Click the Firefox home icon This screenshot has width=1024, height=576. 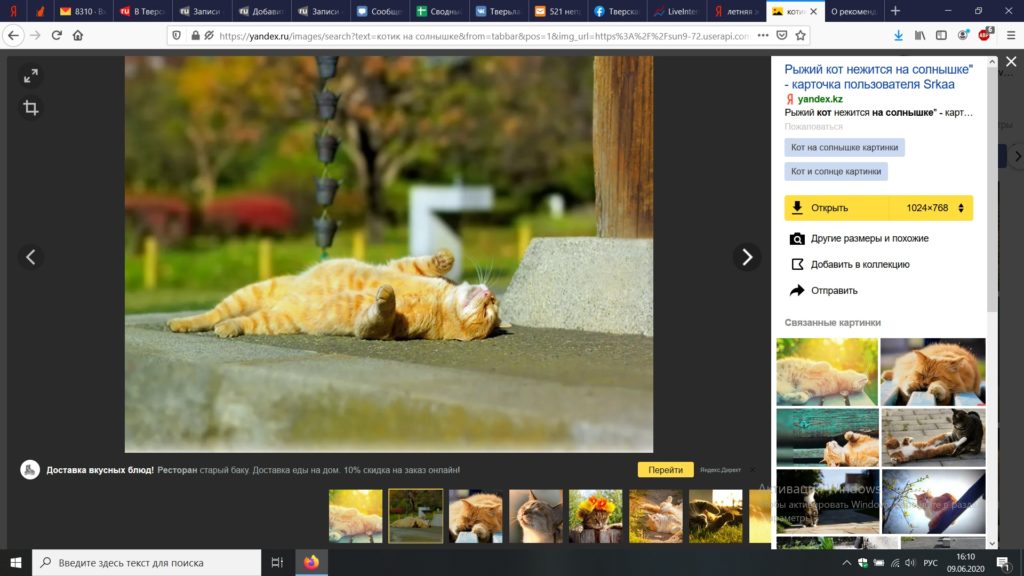pyautogui.click(x=78, y=35)
